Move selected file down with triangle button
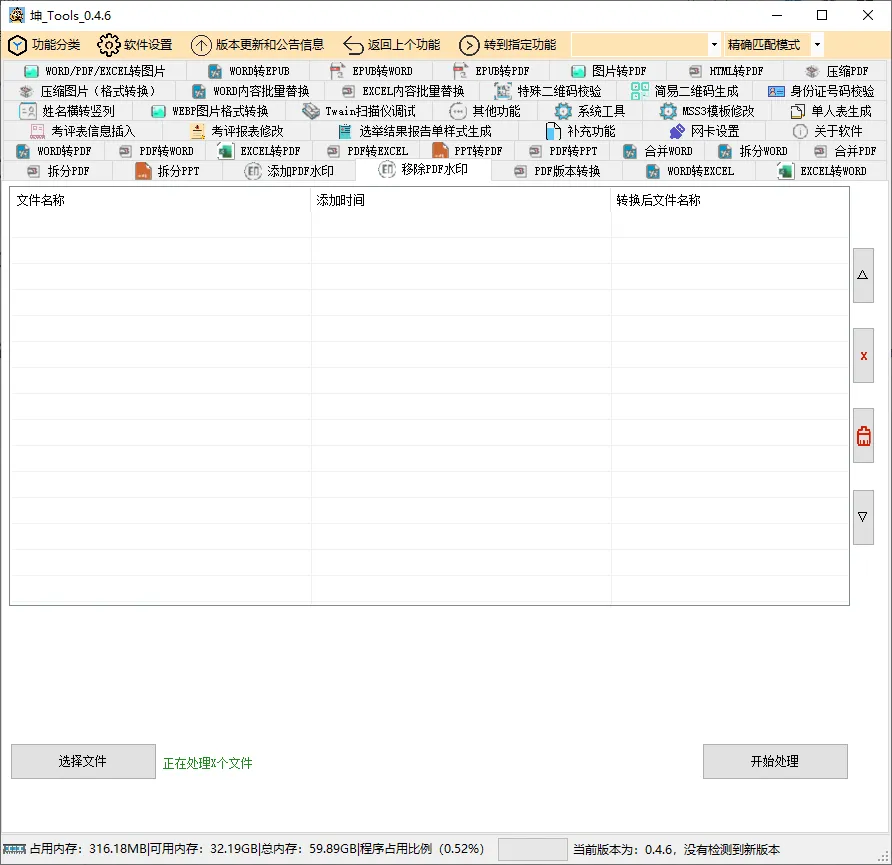The height and width of the screenshot is (865, 892). click(863, 517)
